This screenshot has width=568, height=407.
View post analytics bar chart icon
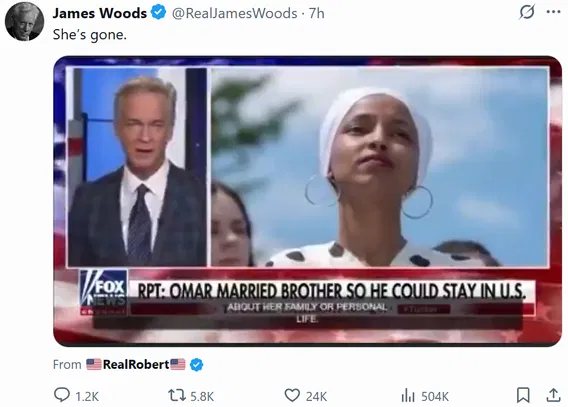pos(408,396)
